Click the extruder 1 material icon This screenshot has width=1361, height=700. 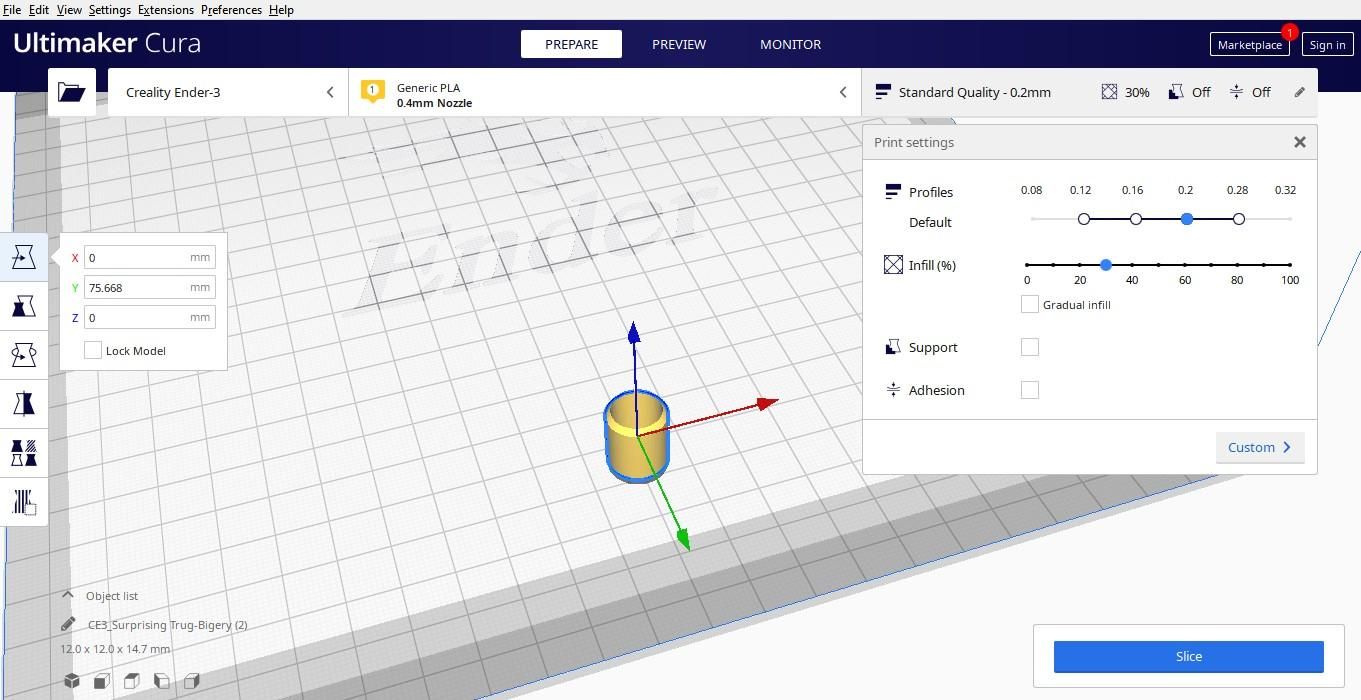373,92
